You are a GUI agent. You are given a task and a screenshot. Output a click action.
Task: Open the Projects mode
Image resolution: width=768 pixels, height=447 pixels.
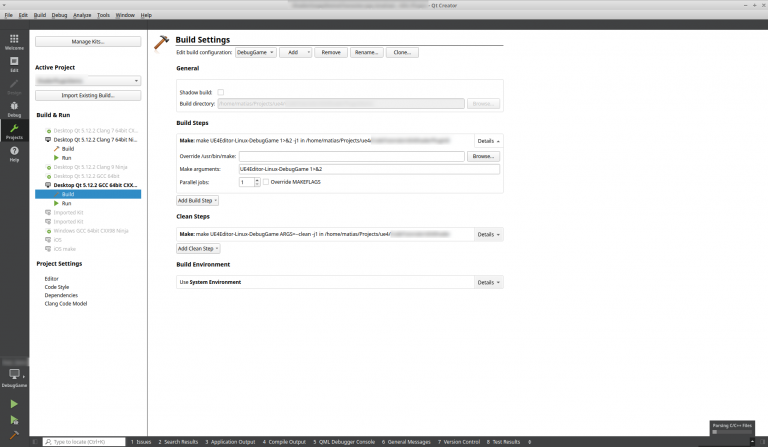(14, 132)
